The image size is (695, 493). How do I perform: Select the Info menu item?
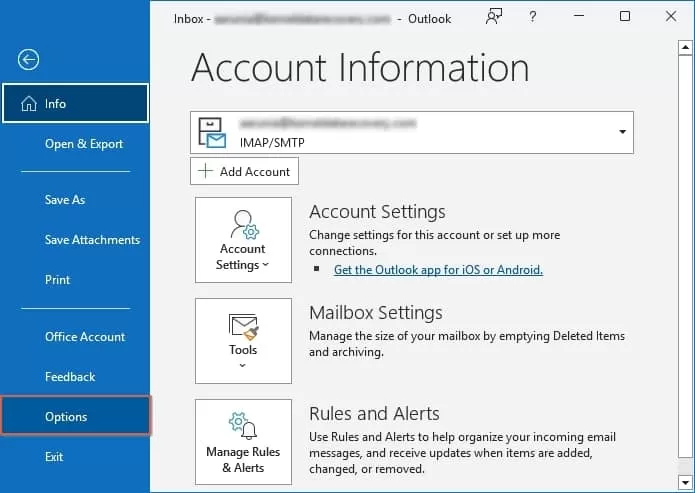75,103
